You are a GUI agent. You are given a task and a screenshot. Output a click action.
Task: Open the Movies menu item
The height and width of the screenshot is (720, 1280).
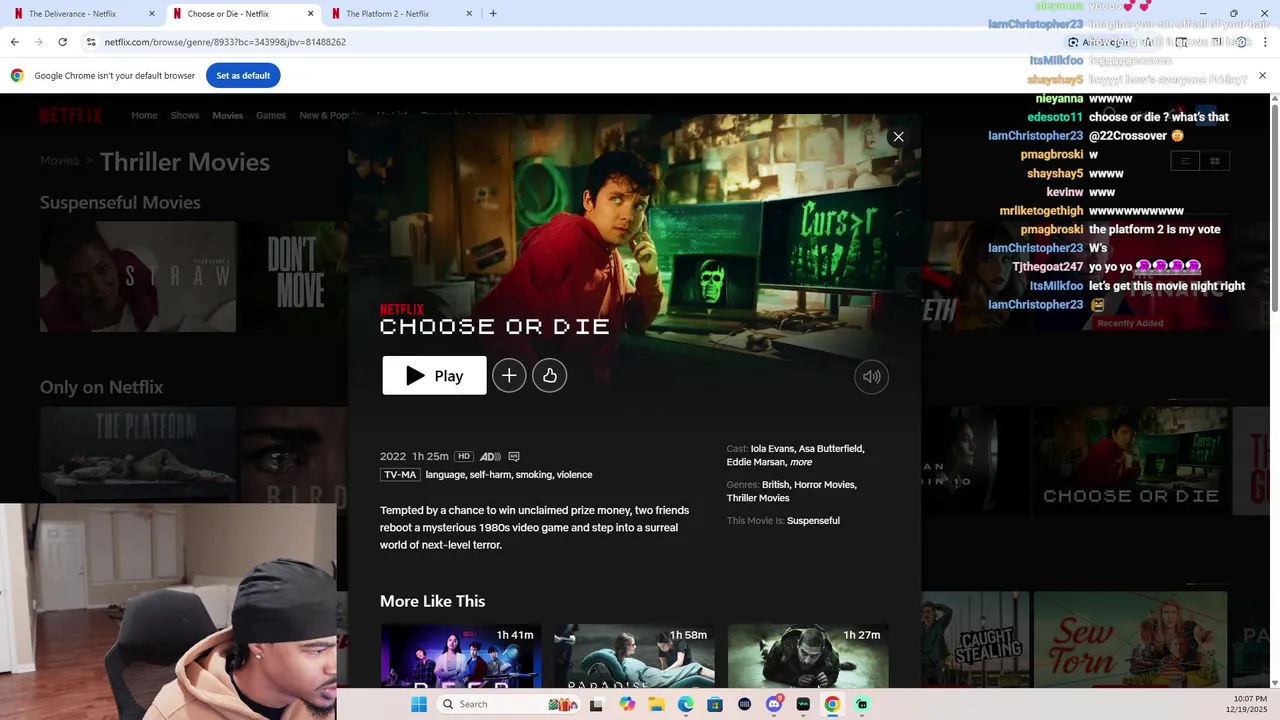point(227,115)
